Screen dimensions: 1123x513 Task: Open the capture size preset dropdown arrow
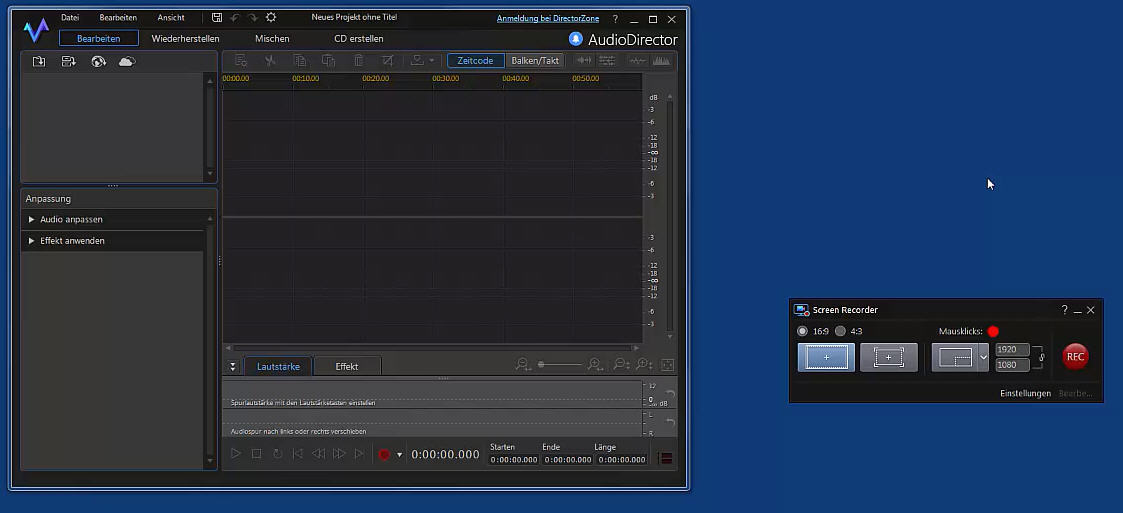(983, 357)
